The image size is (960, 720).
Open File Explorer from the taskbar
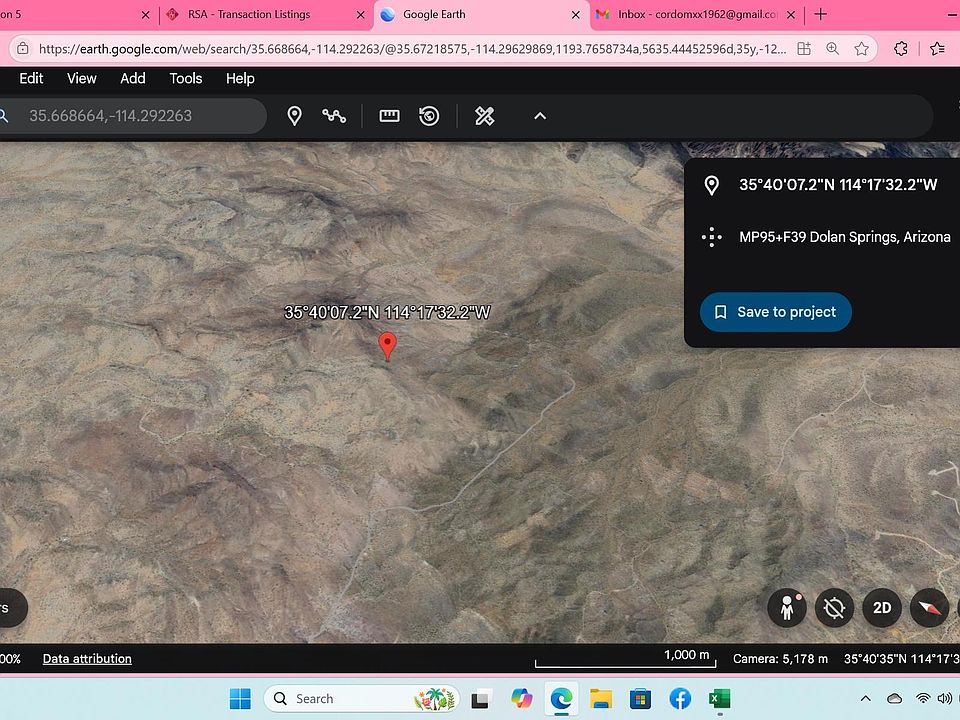click(x=601, y=699)
